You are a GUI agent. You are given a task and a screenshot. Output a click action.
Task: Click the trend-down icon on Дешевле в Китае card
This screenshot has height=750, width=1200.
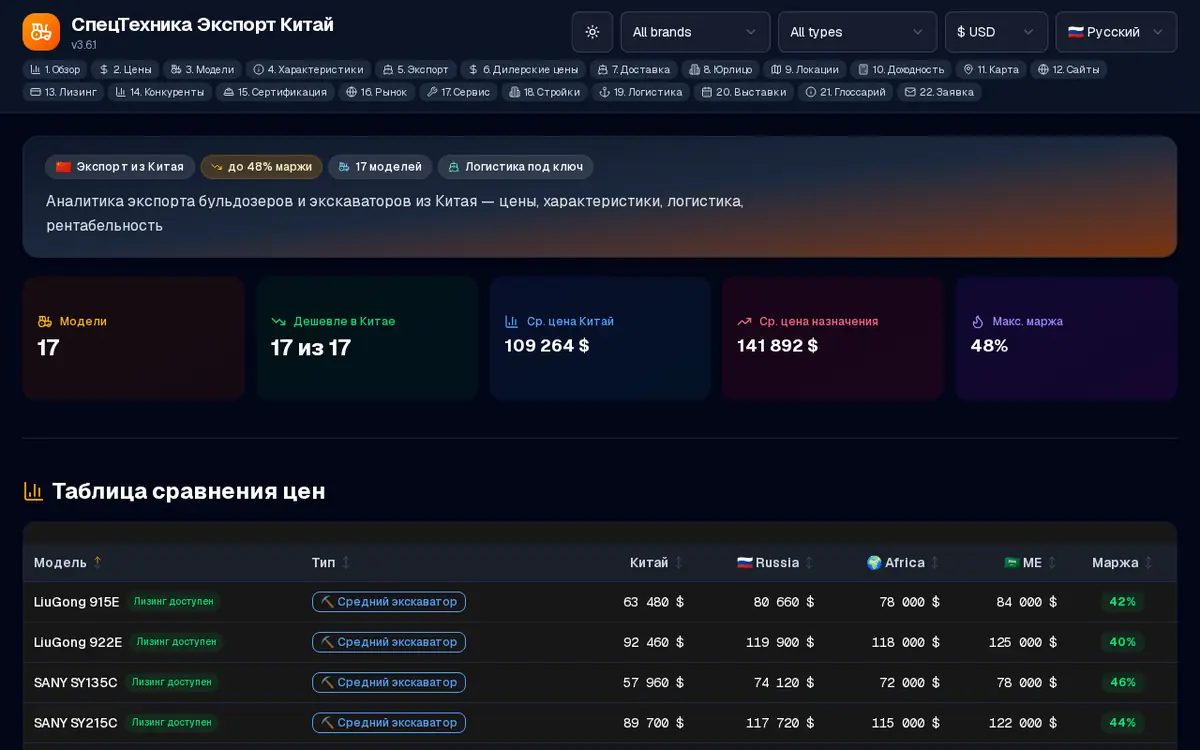pyautogui.click(x=279, y=321)
